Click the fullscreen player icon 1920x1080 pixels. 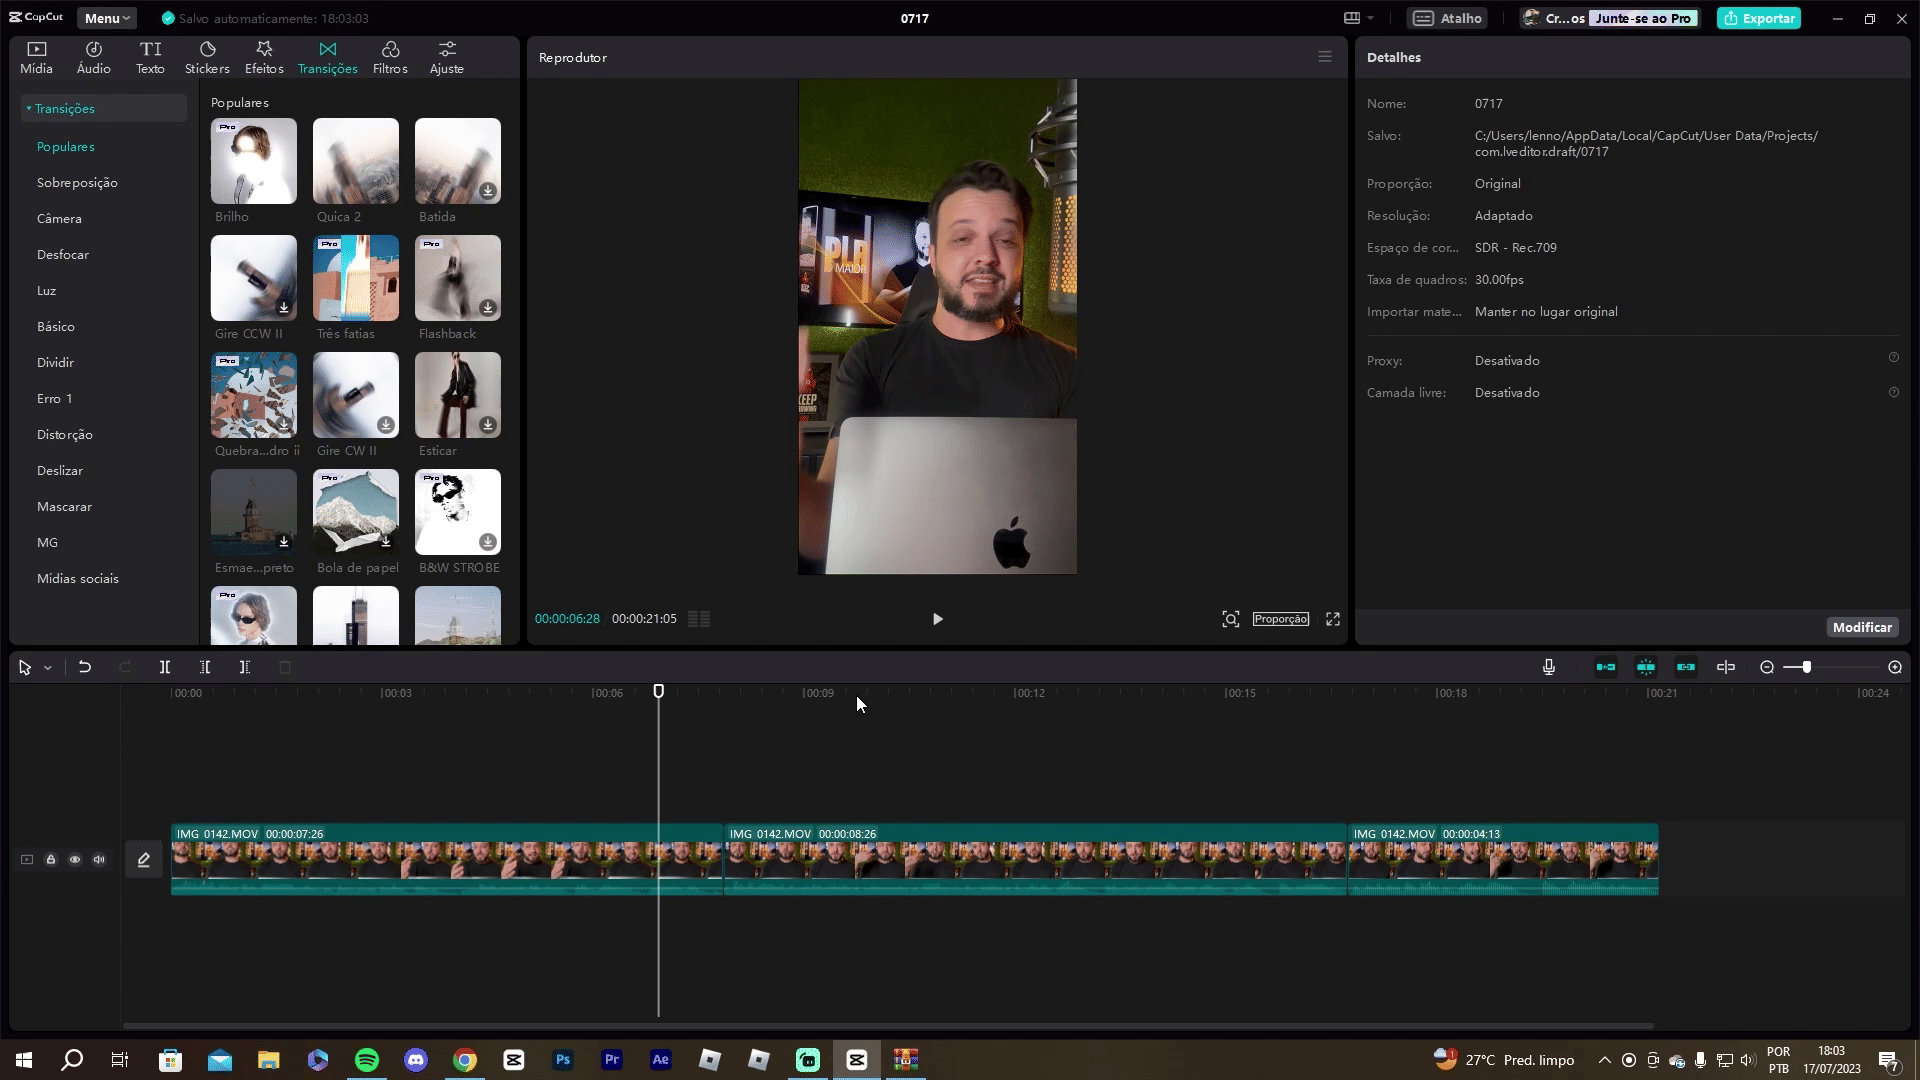click(x=1333, y=619)
